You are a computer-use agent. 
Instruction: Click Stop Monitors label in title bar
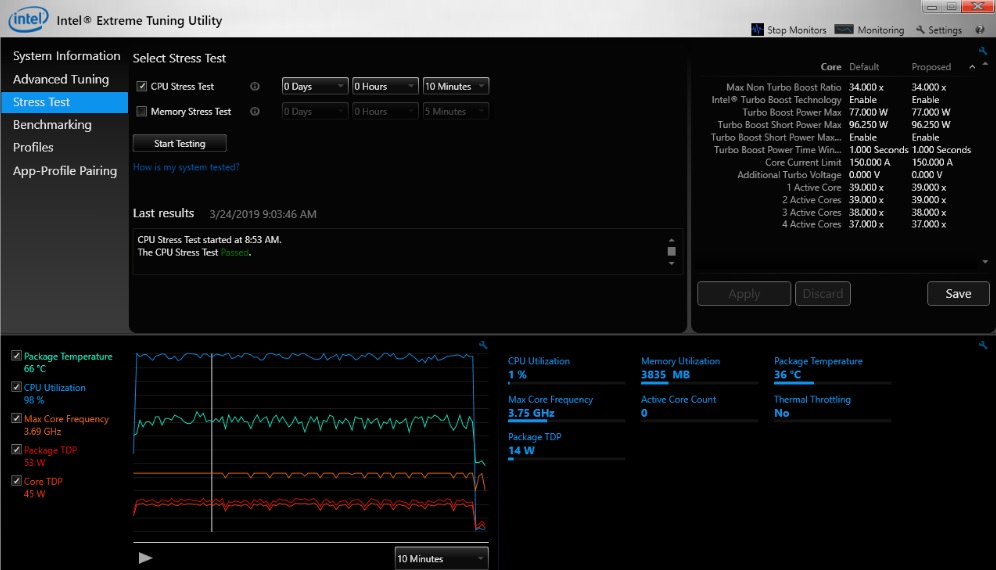pos(797,30)
